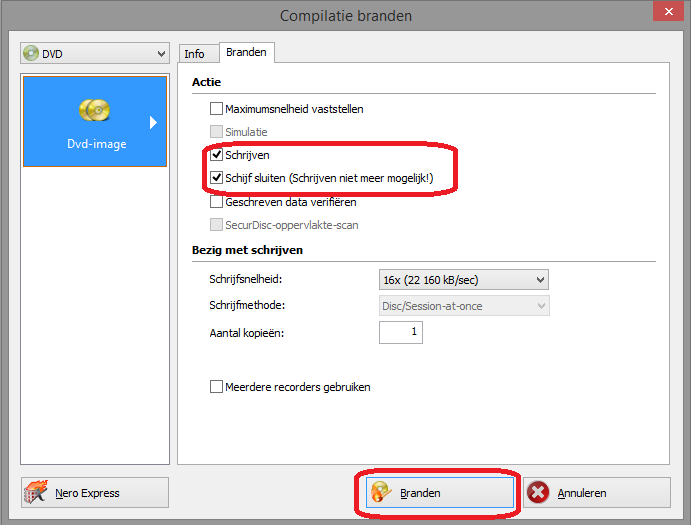Click the Aantal kopieën: label
Screen dimensions: 691x525
coord(247,333)
